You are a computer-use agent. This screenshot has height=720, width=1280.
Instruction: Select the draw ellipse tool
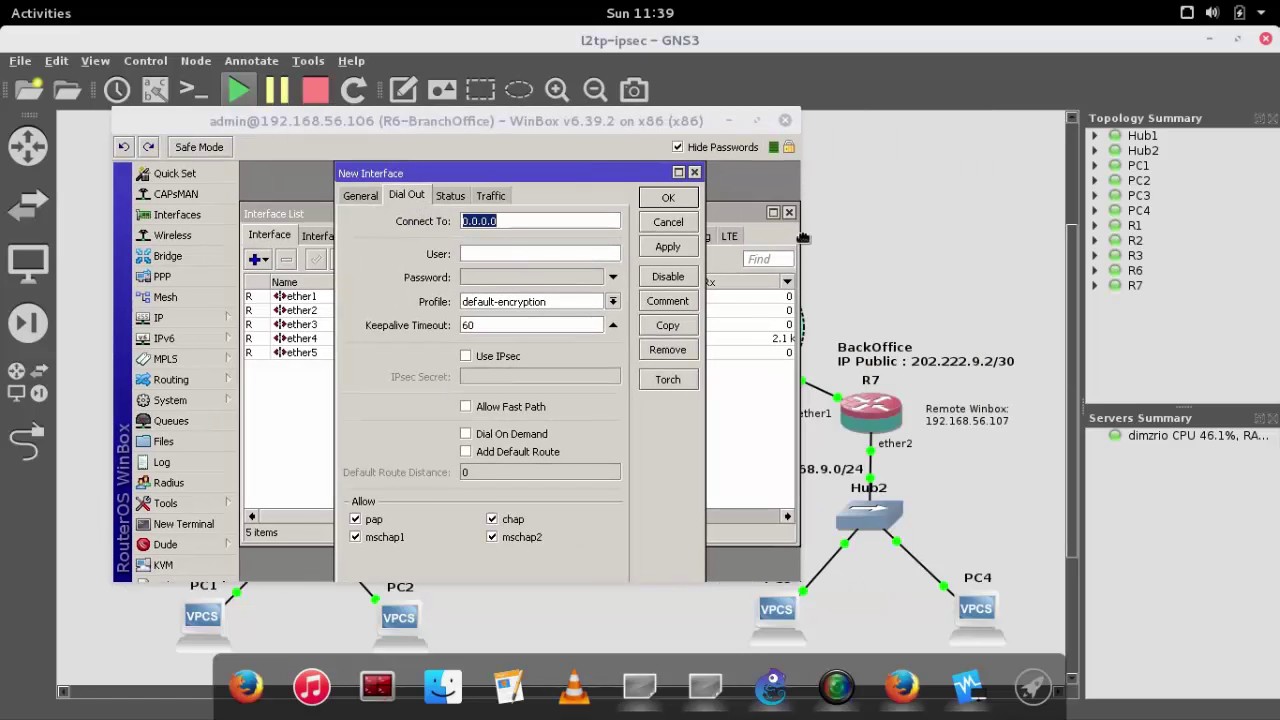518,90
